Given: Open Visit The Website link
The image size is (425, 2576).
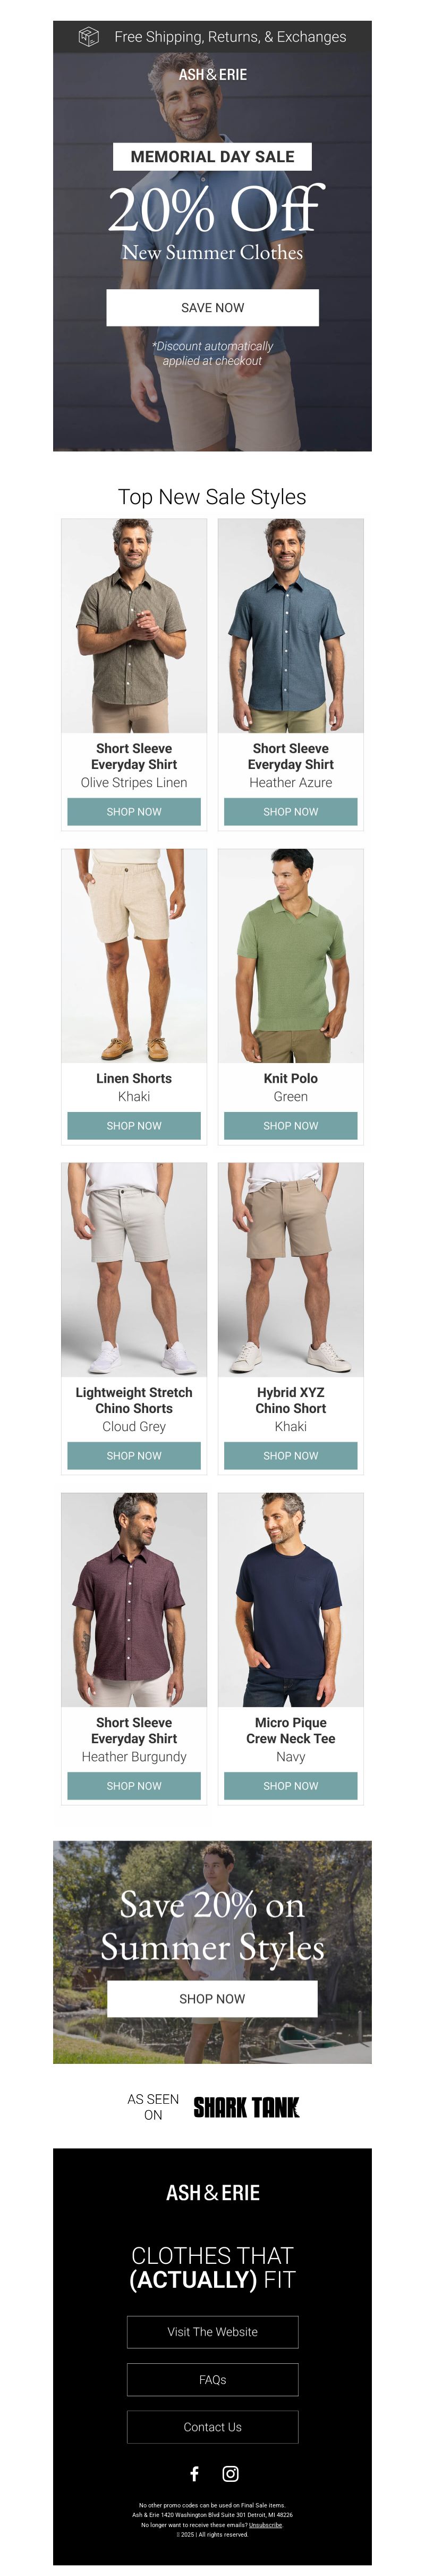Looking at the screenshot, I should pyautogui.click(x=213, y=2332).
